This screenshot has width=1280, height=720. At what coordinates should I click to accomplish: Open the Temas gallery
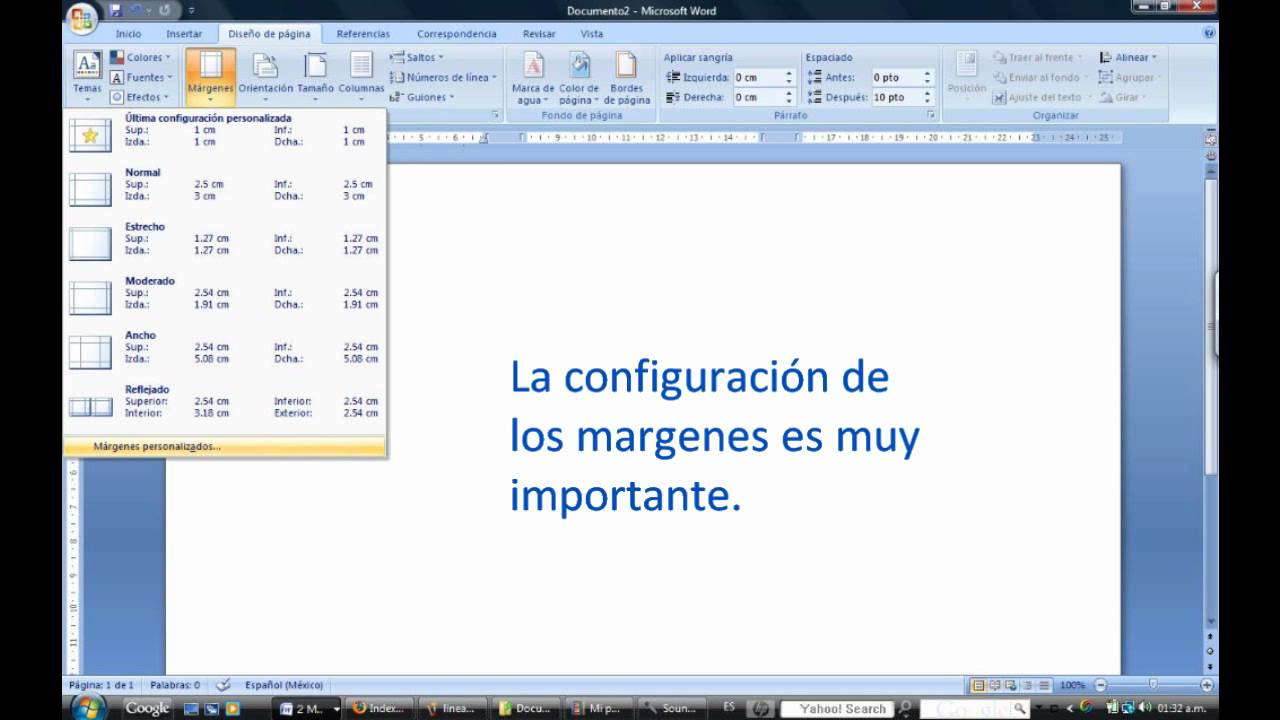(x=87, y=77)
